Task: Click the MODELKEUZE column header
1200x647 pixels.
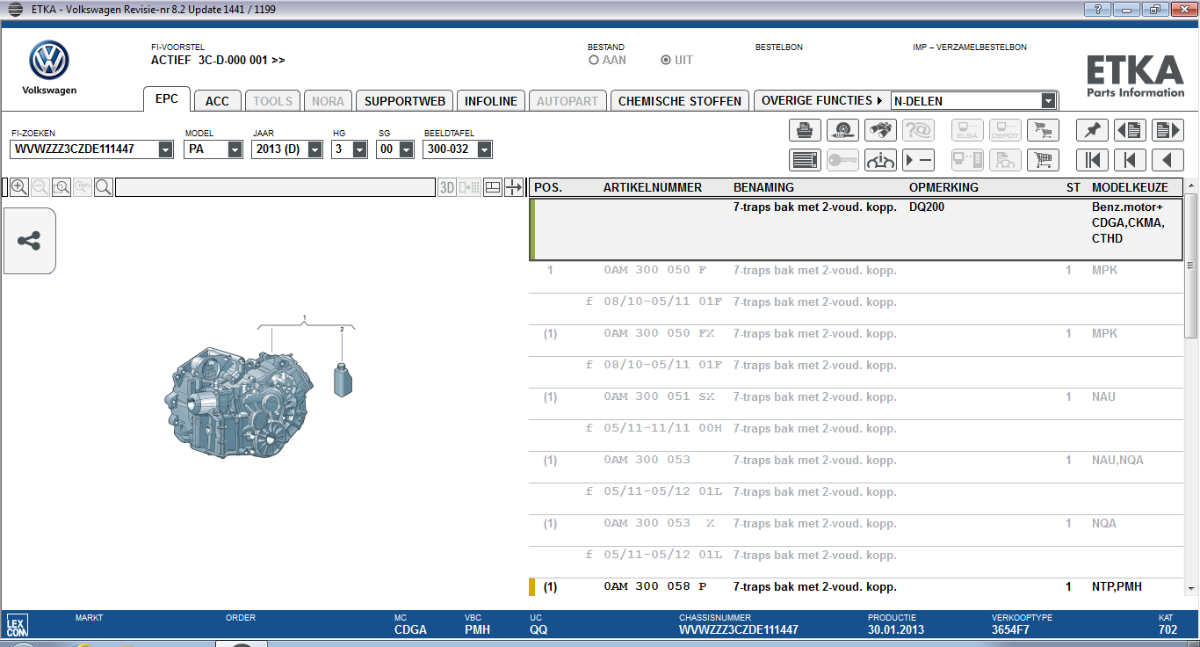Action: tap(1129, 187)
